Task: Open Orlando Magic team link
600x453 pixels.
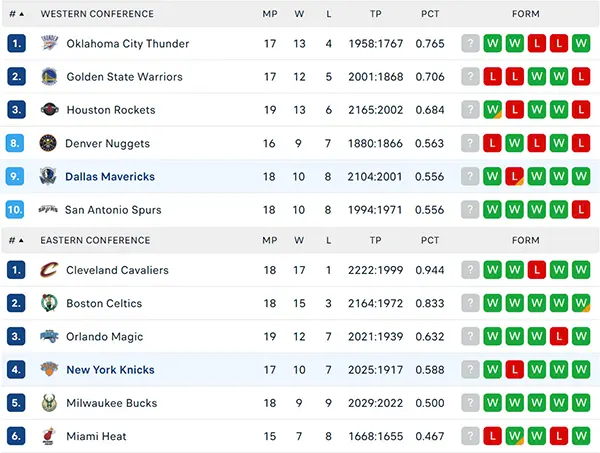Action: click(104, 336)
